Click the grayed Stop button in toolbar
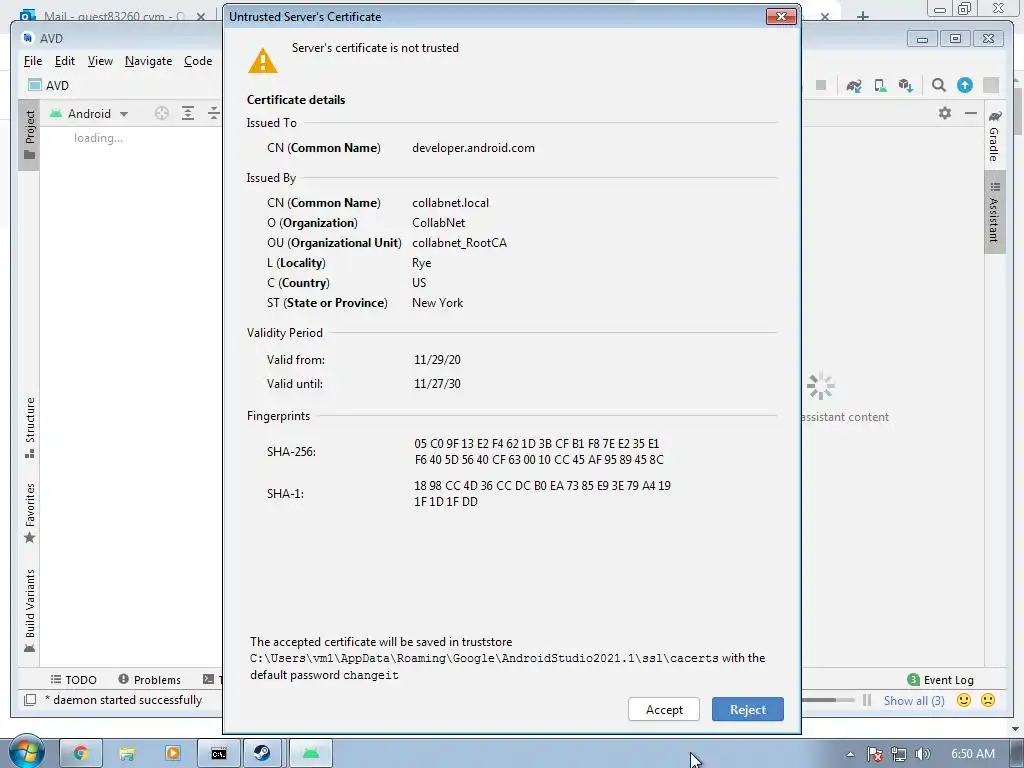Image resolution: width=1024 pixels, height=768 pixels. 821,85
